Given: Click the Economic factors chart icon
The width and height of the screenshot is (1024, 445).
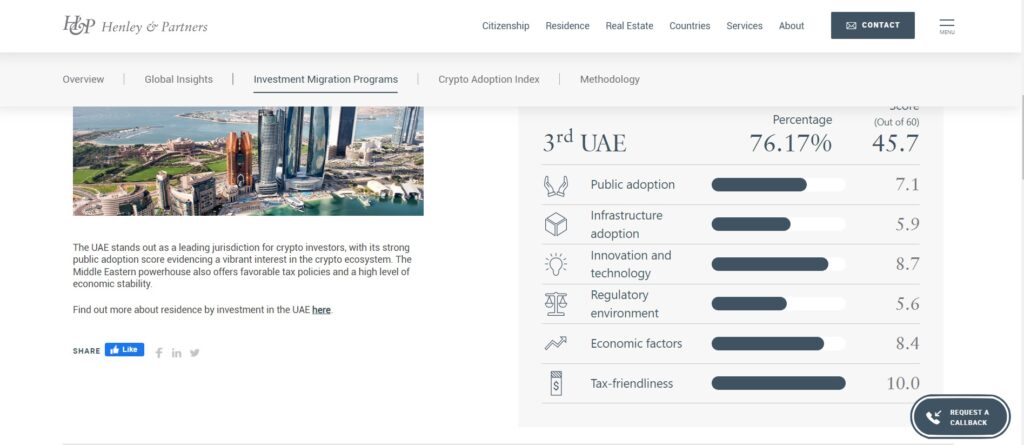Looking at the screenshot, I should [x=555, y=344].
